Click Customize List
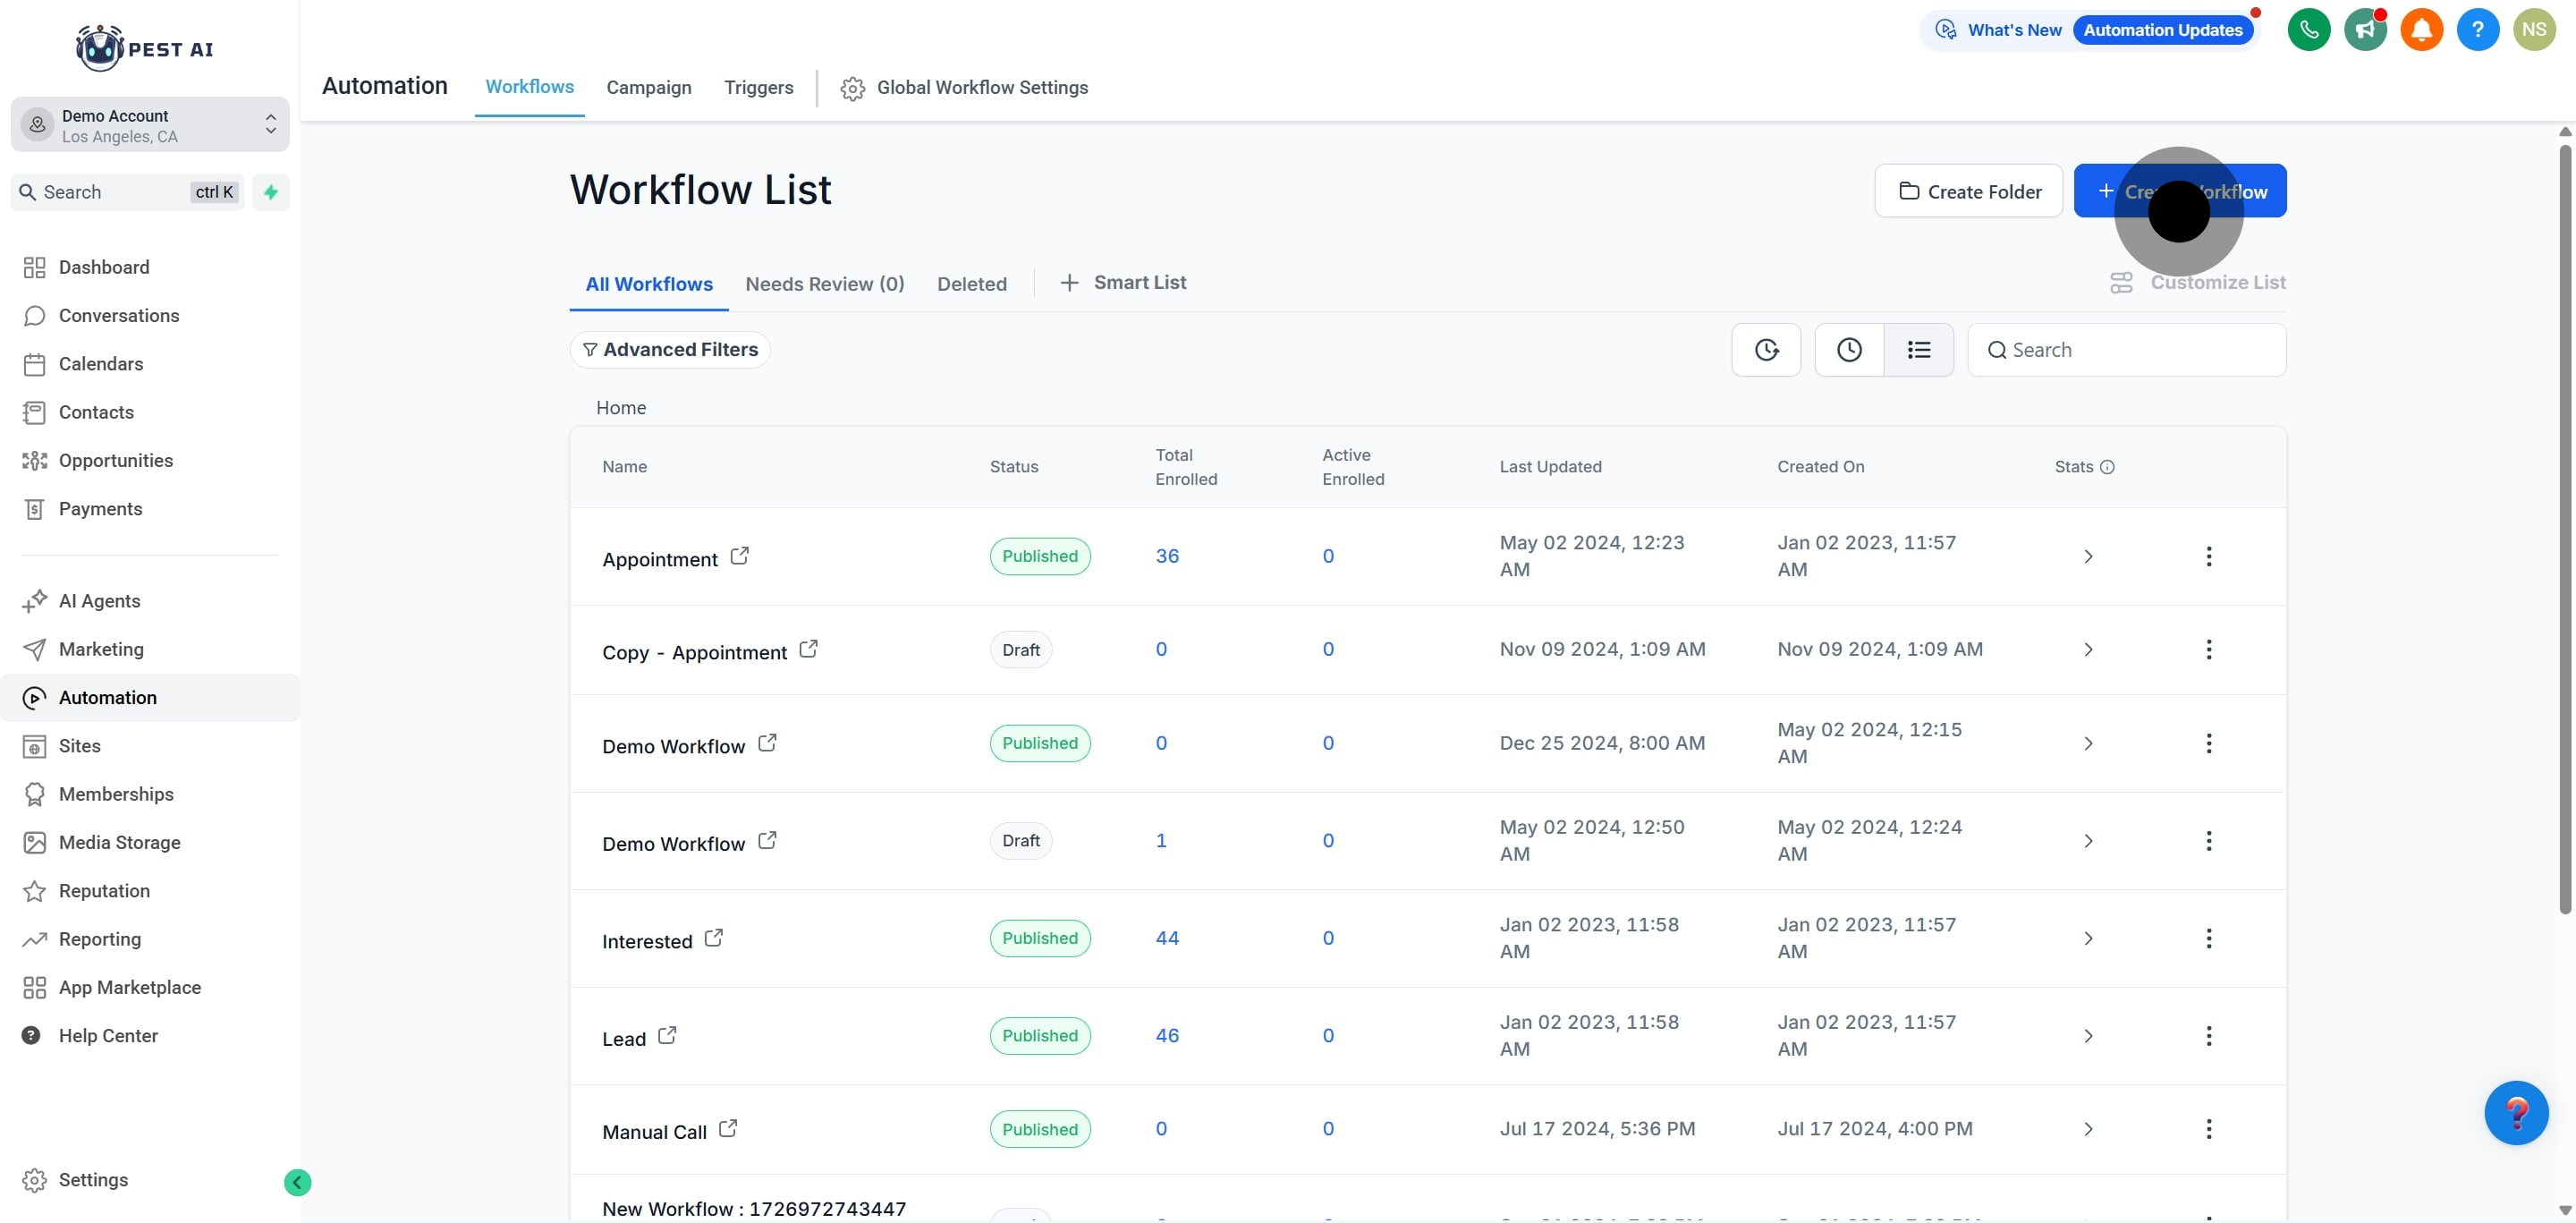The width and height of the screenshot is (2576, 1223). pos(2198,283)
